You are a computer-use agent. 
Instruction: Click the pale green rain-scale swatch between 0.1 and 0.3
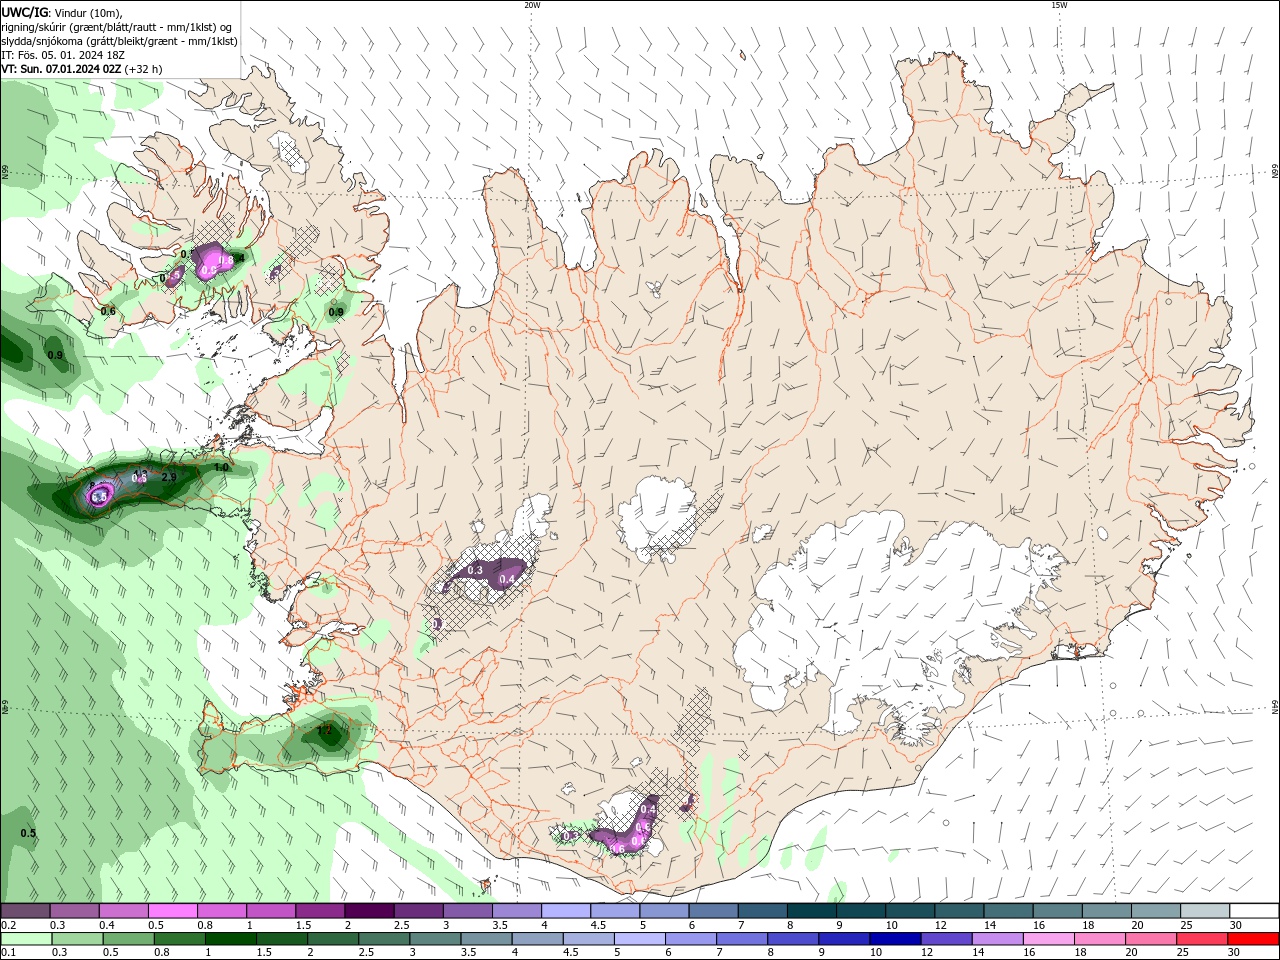[x=26, y=939]
